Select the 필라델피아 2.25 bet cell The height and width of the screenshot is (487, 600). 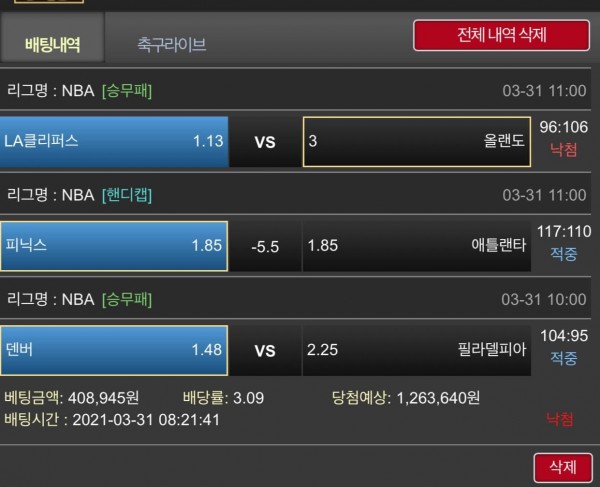(417, 350)
